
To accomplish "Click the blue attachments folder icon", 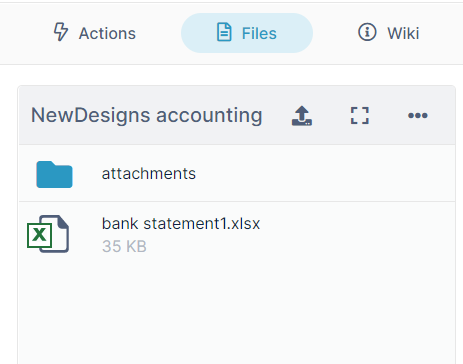I will tap(54, 174).
